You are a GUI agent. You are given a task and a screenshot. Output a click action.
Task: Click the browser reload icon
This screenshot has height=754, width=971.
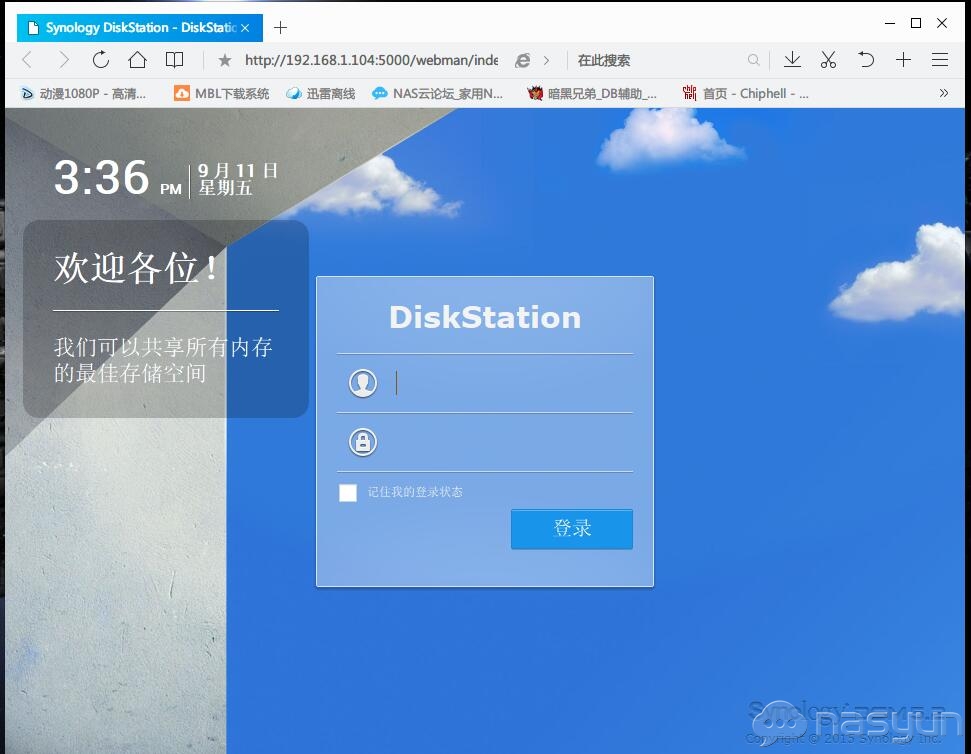click(x=100, y=60)
